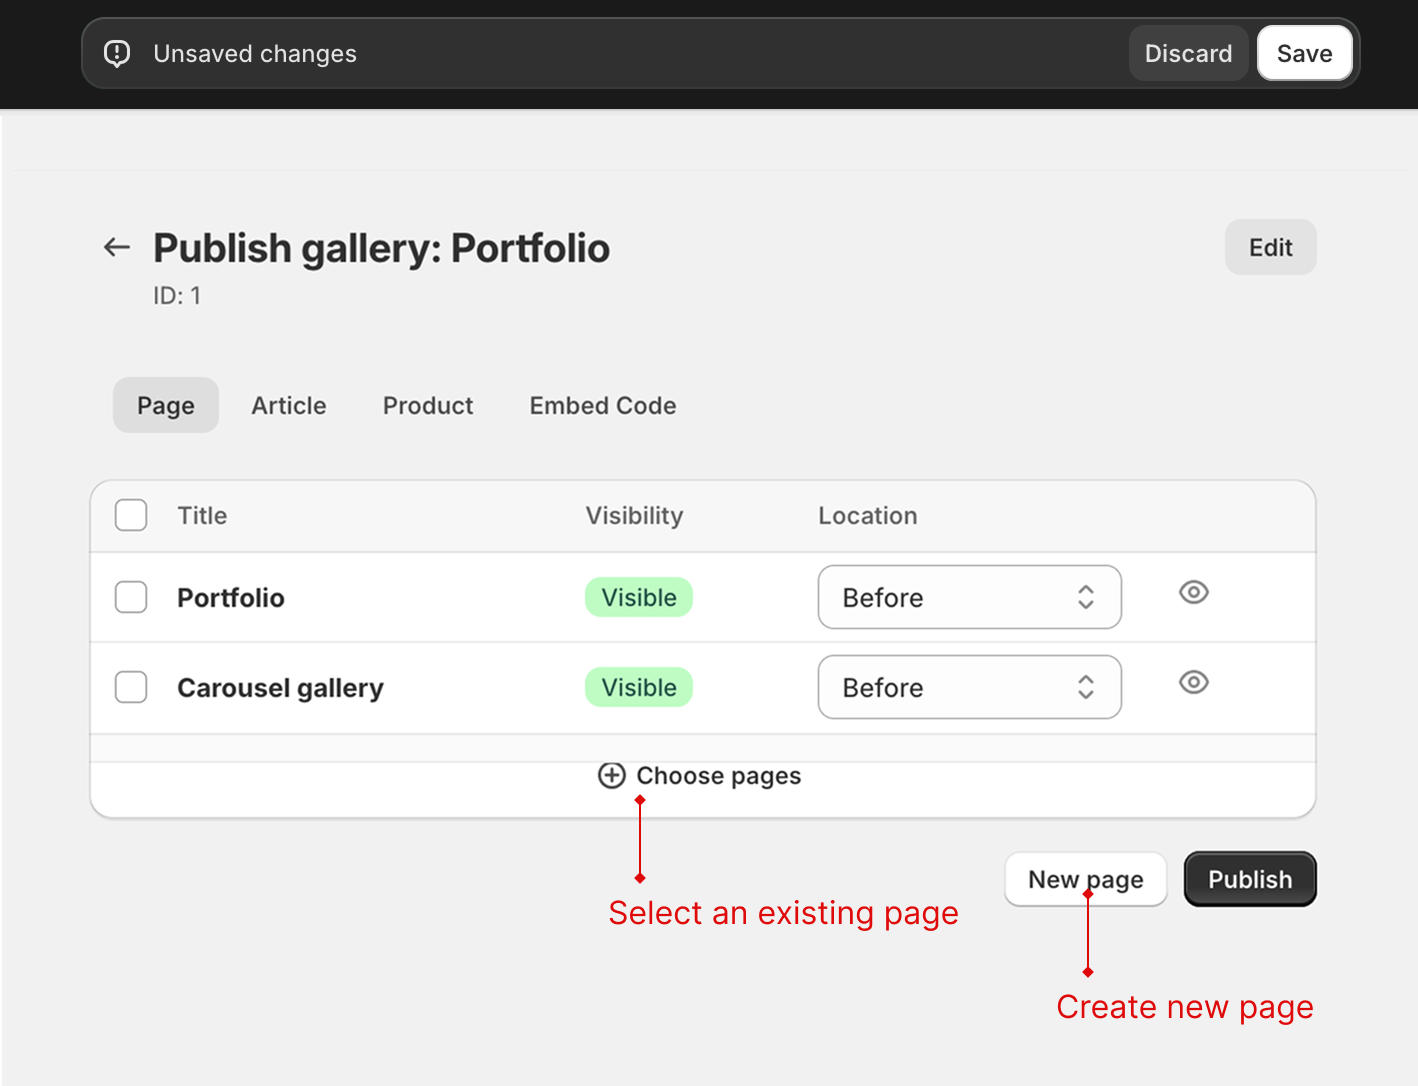Click the Publish button
This screenshot has height=1086, width=1418.
1249,879
